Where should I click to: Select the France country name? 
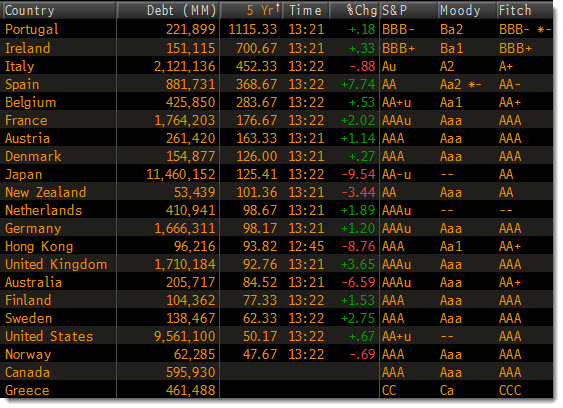26,120
